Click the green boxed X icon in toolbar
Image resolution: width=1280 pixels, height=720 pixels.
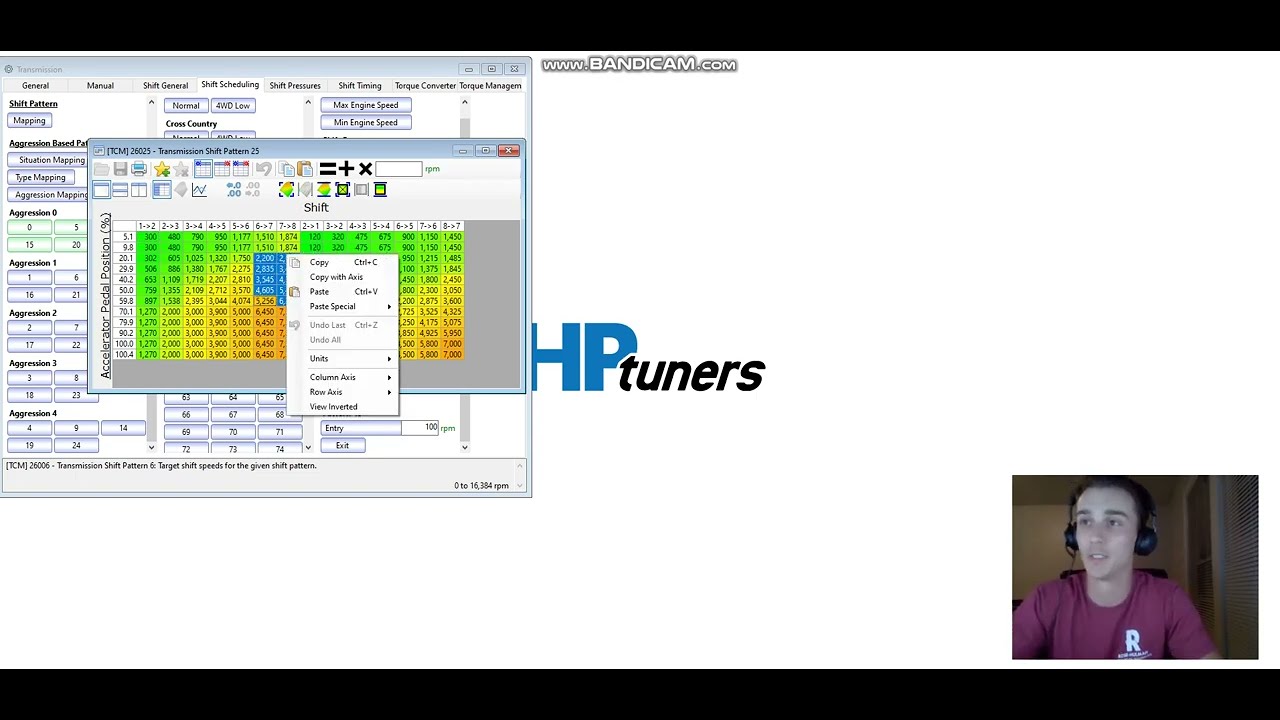tap(343, 190)
